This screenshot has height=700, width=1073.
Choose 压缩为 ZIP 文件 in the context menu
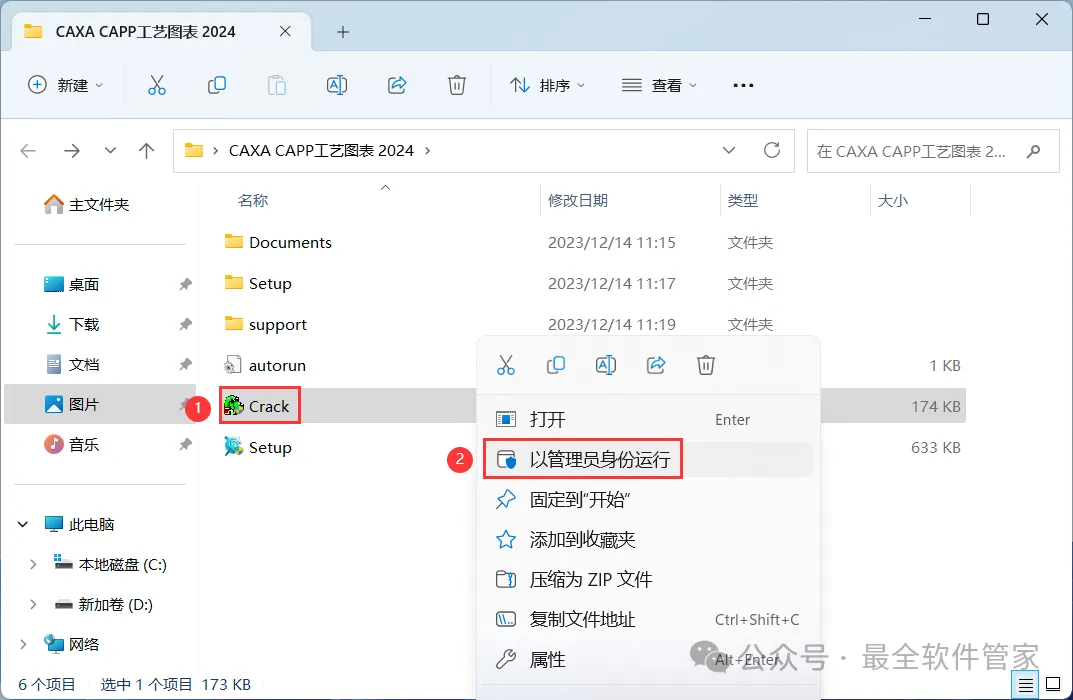tap(648, 580)
